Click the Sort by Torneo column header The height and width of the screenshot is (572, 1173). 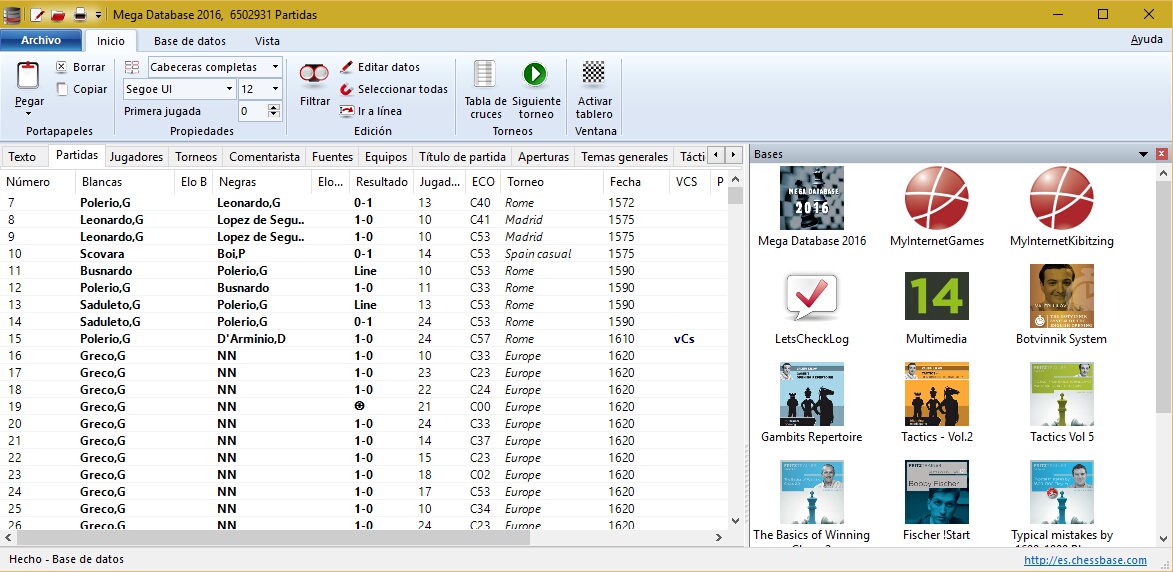(551, 182)
